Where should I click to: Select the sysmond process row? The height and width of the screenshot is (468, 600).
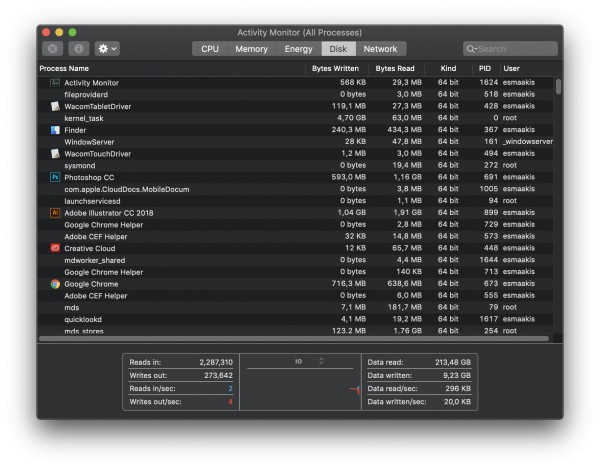295,165
